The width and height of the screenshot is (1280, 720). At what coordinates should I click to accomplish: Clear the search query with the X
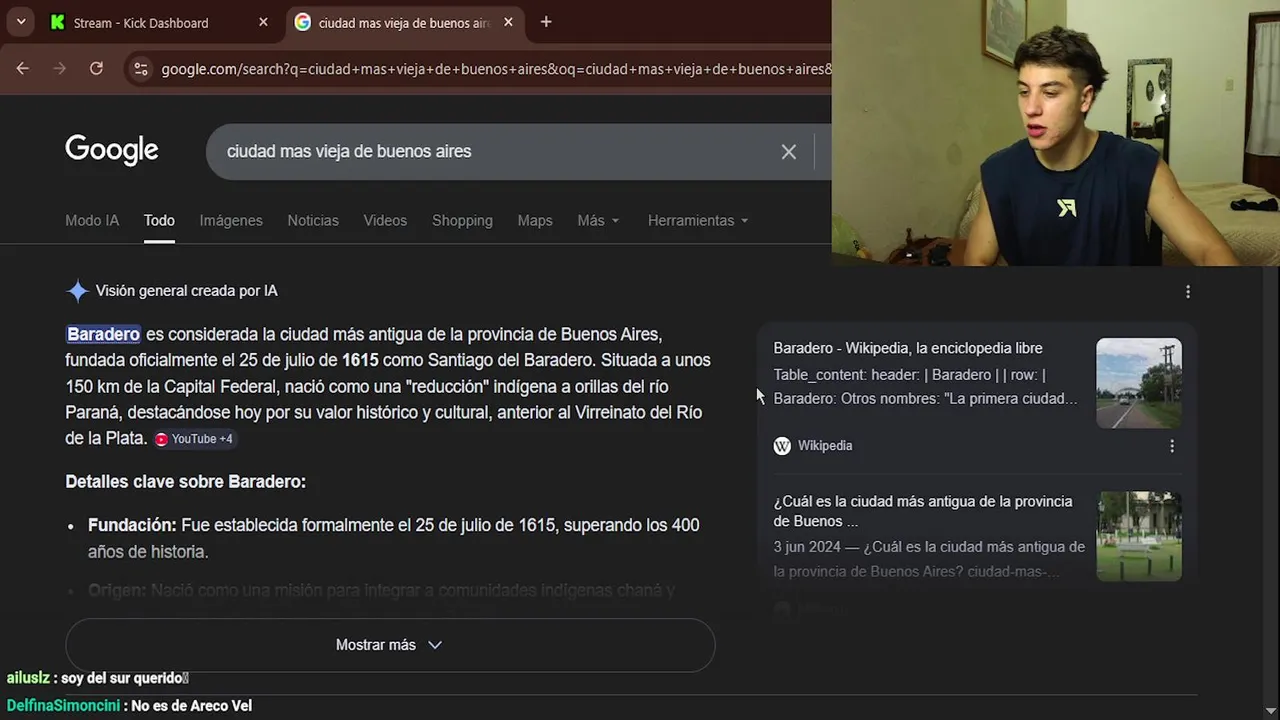tap(789, 152)
